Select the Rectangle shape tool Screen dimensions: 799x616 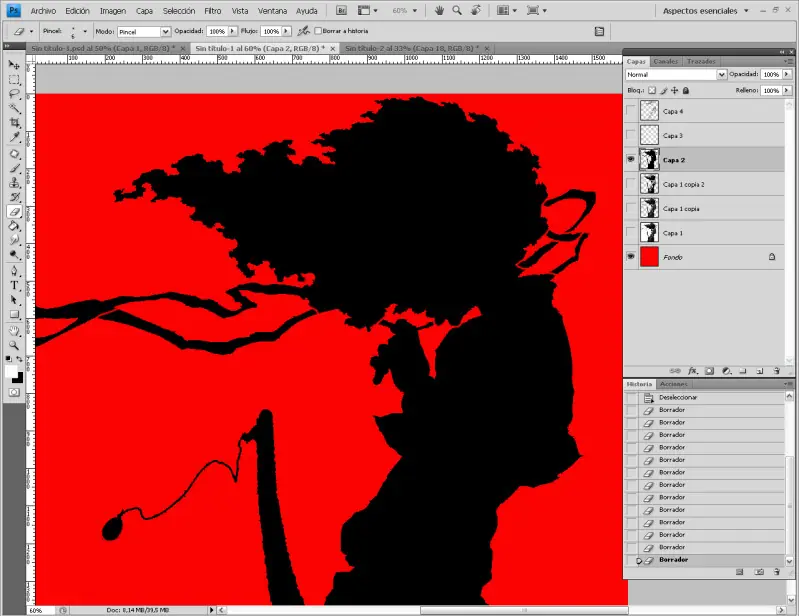[x=14, y=314]
